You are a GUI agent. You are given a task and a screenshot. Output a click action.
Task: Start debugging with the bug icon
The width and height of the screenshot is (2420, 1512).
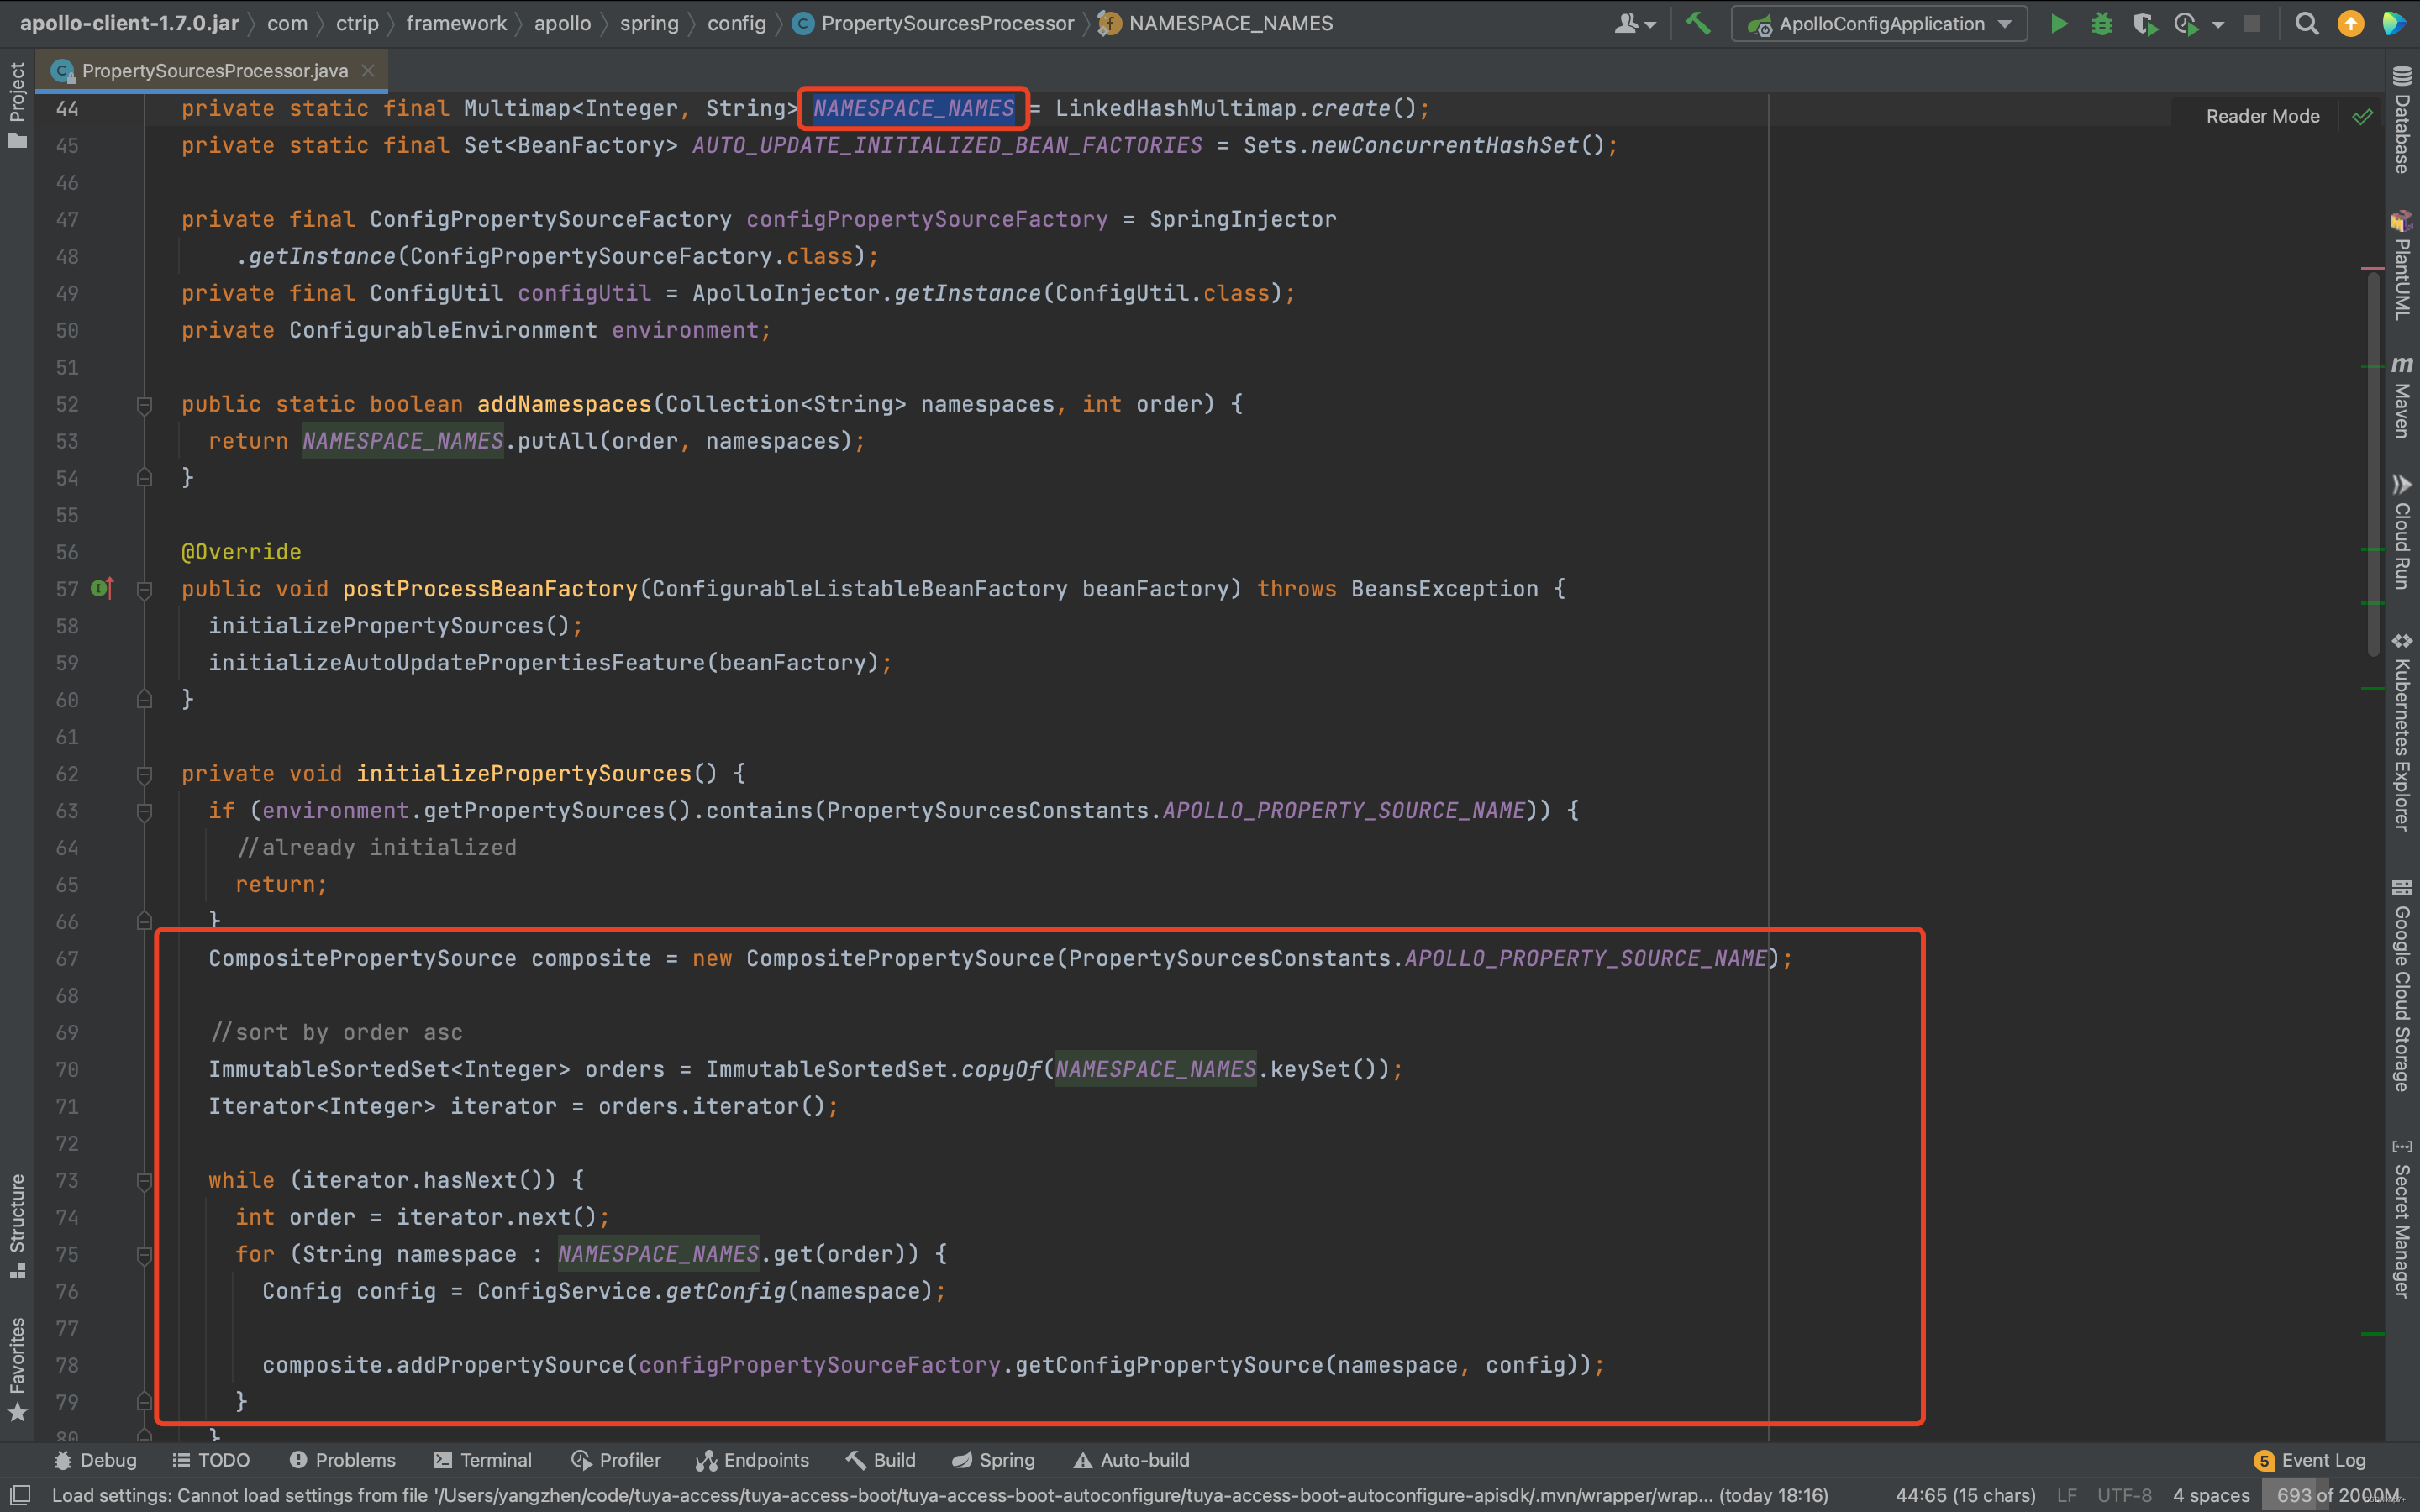(2101, 24)
